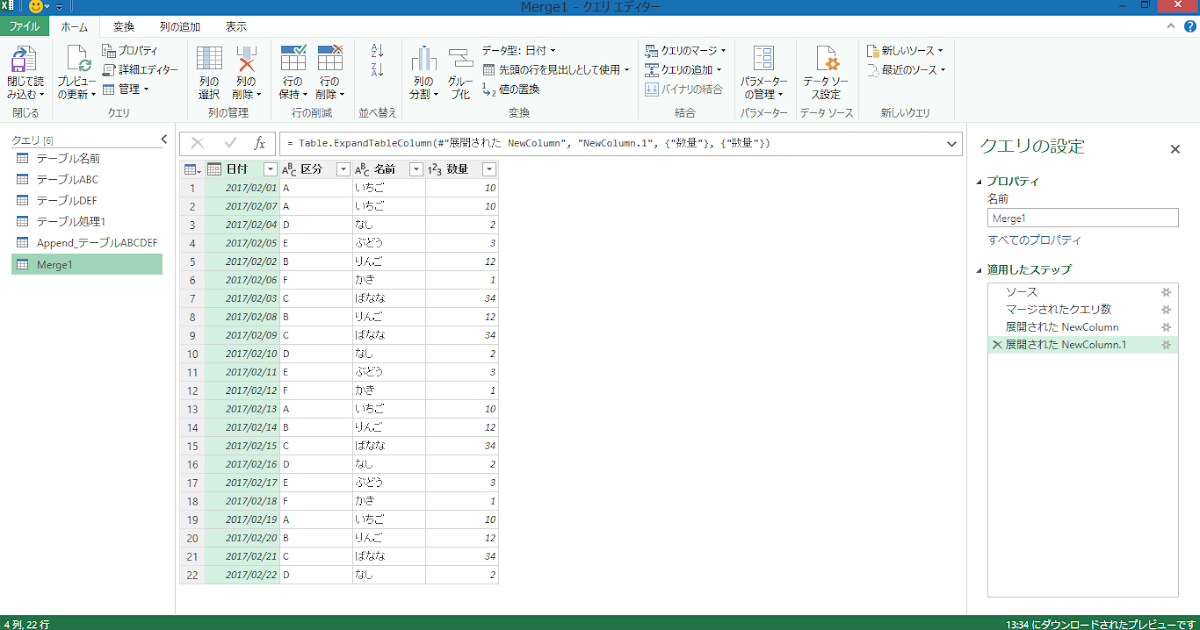Switch to the 変換 ribbon tab
Screen dimensions: 1200x630
(x=123, y=26)
